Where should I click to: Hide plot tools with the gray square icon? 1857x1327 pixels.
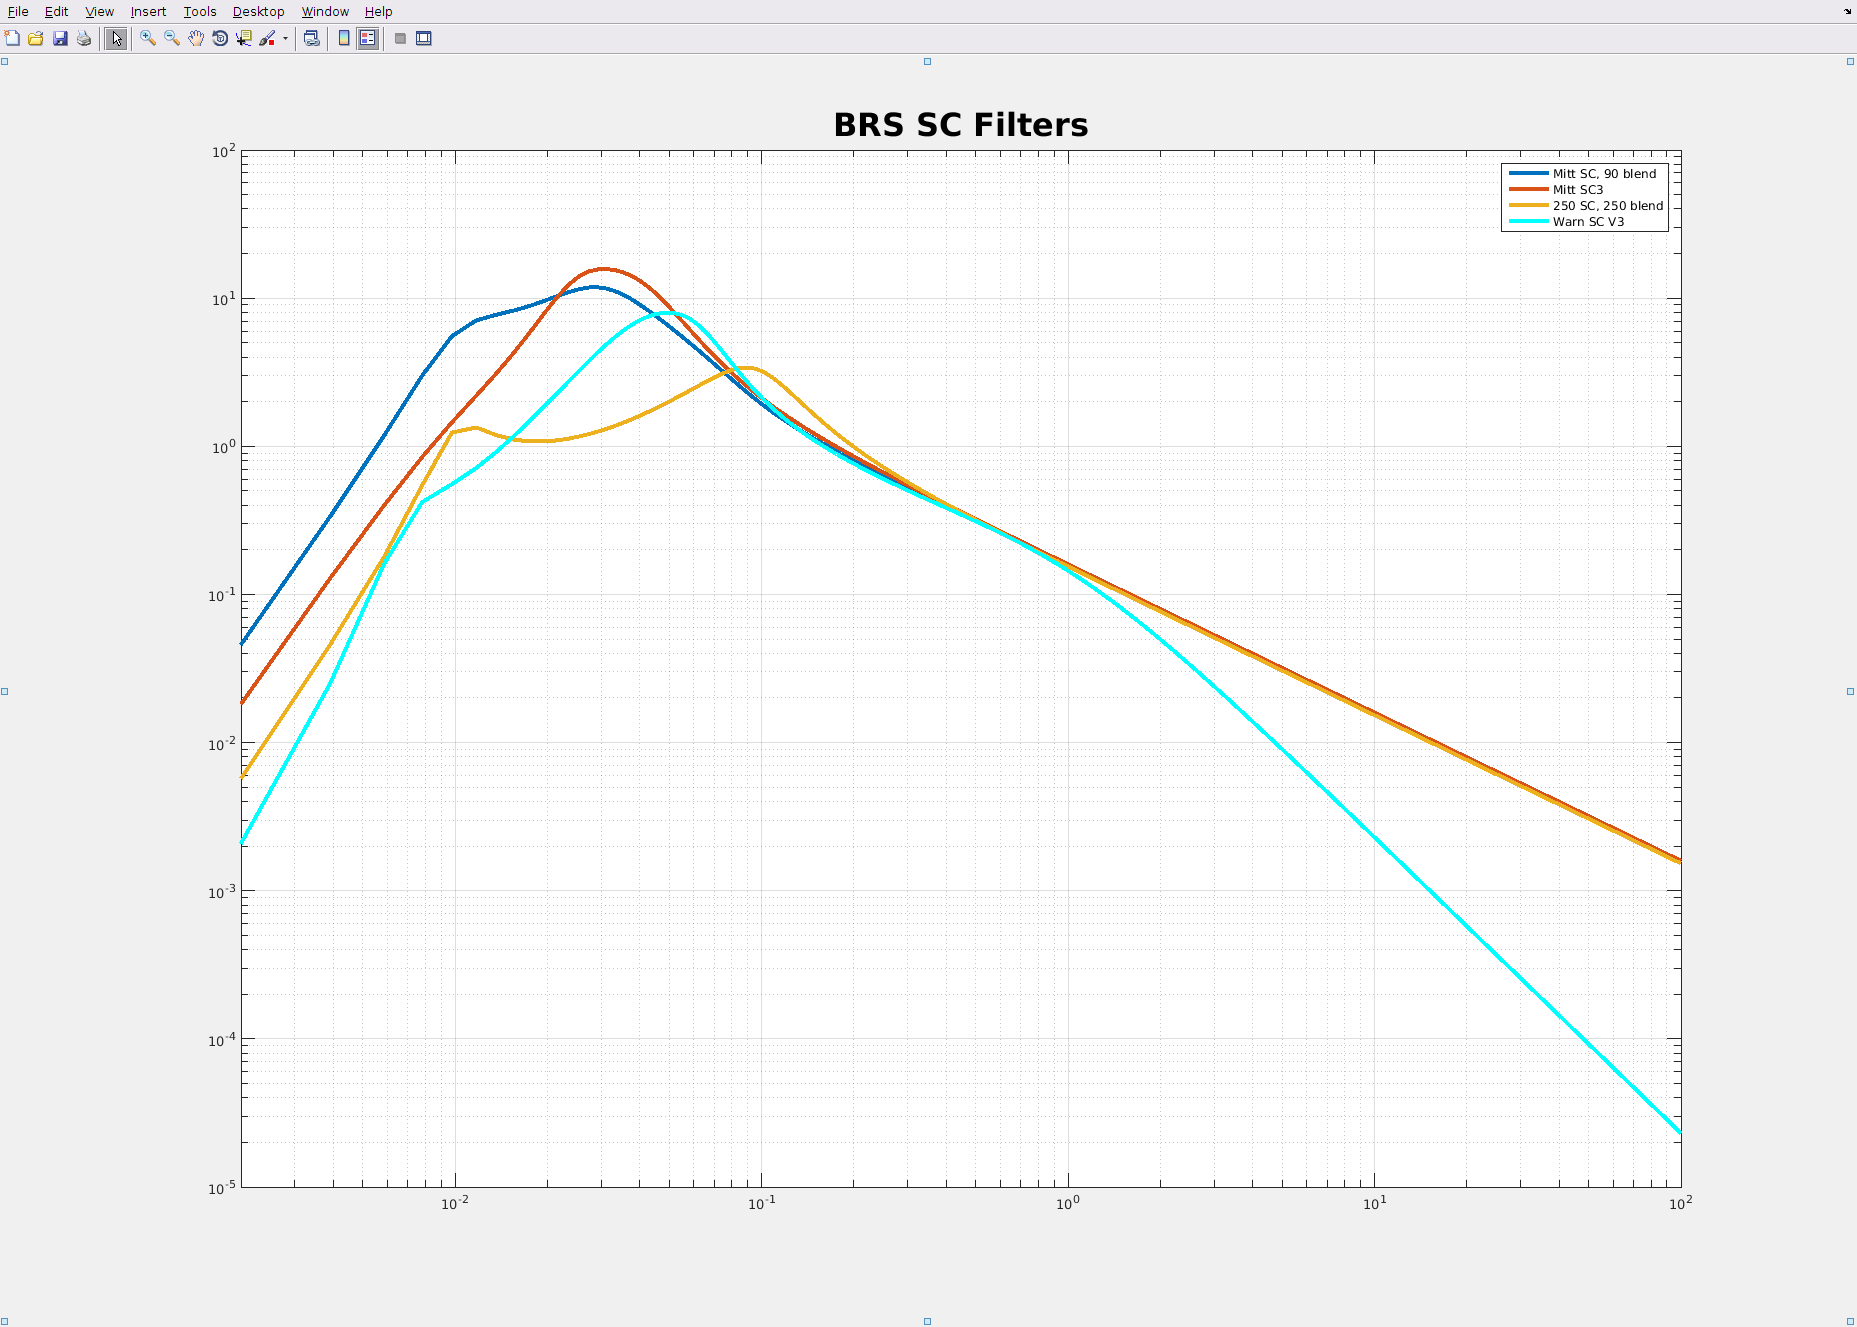click(400, 38)
